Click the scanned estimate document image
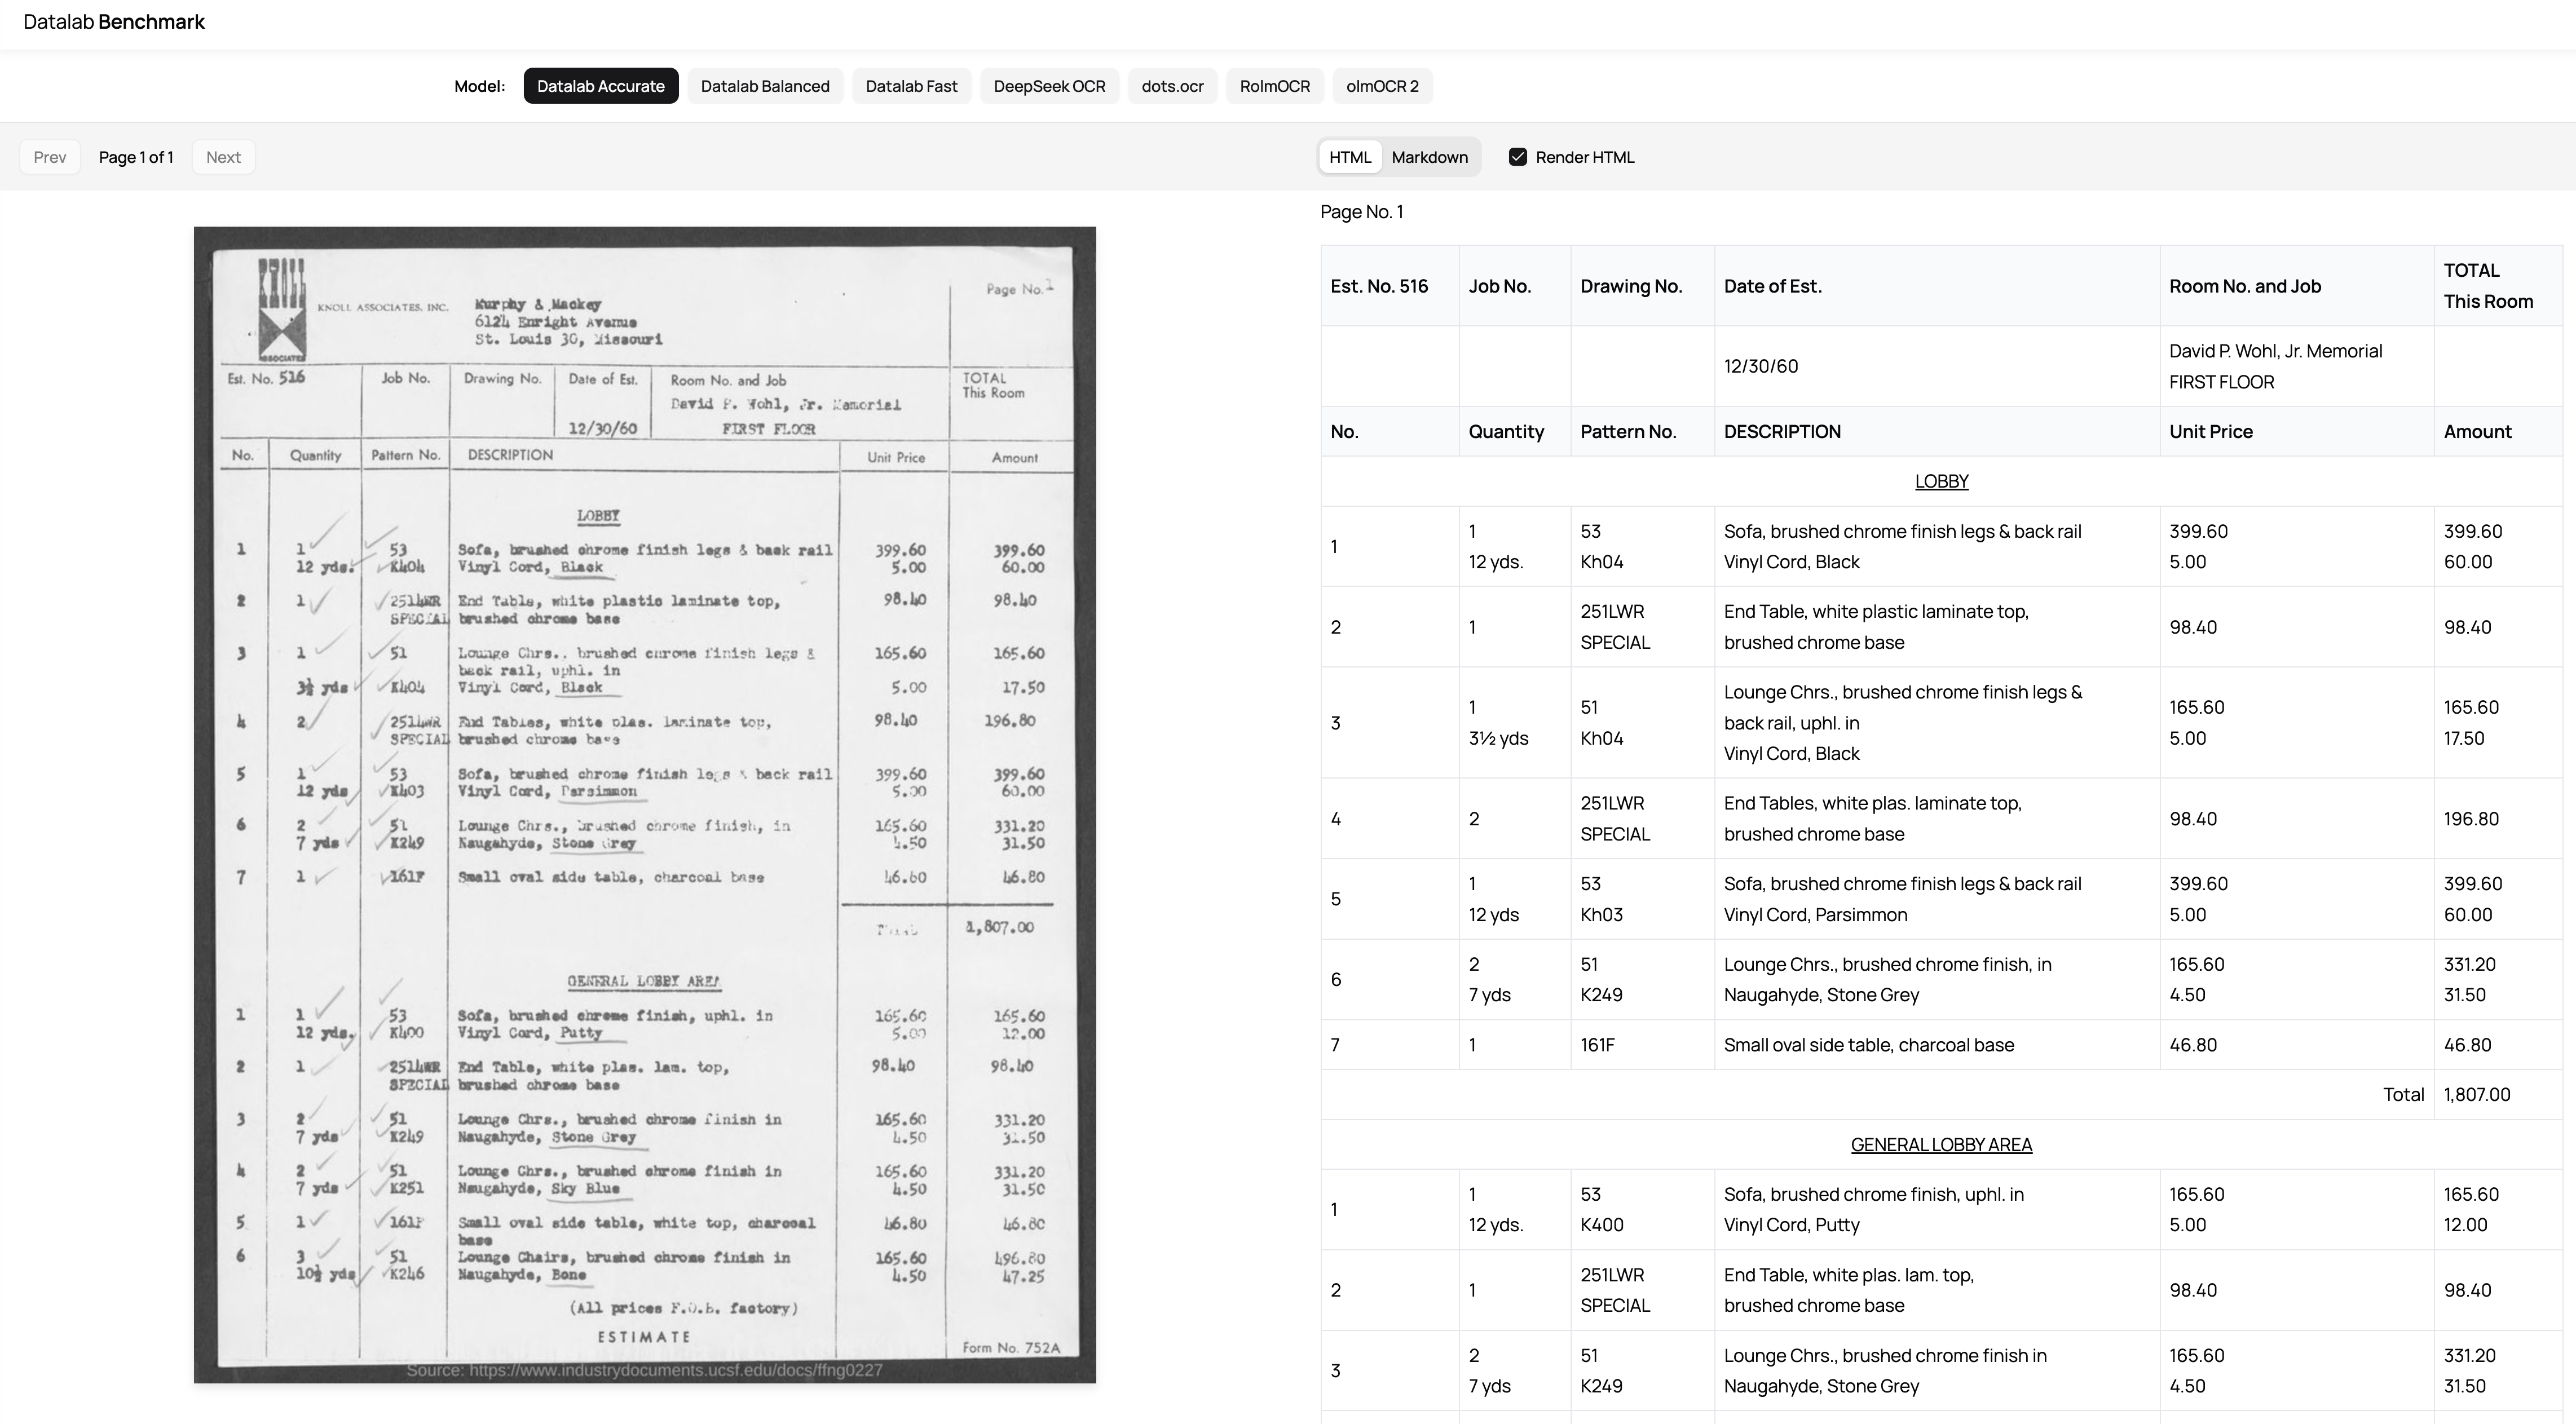This screenshot has width=2576, height=1424. [644, 804]
